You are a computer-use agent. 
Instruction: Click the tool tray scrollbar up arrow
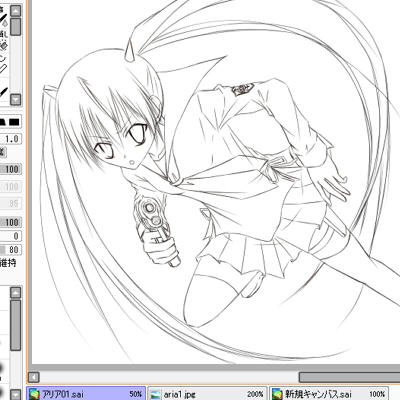click(16, 11)
